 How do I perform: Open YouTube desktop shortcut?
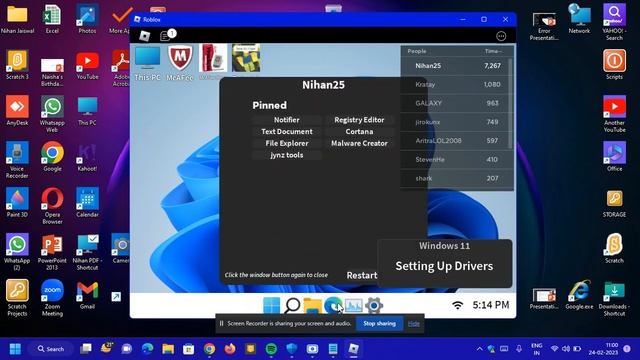point(87,65)
